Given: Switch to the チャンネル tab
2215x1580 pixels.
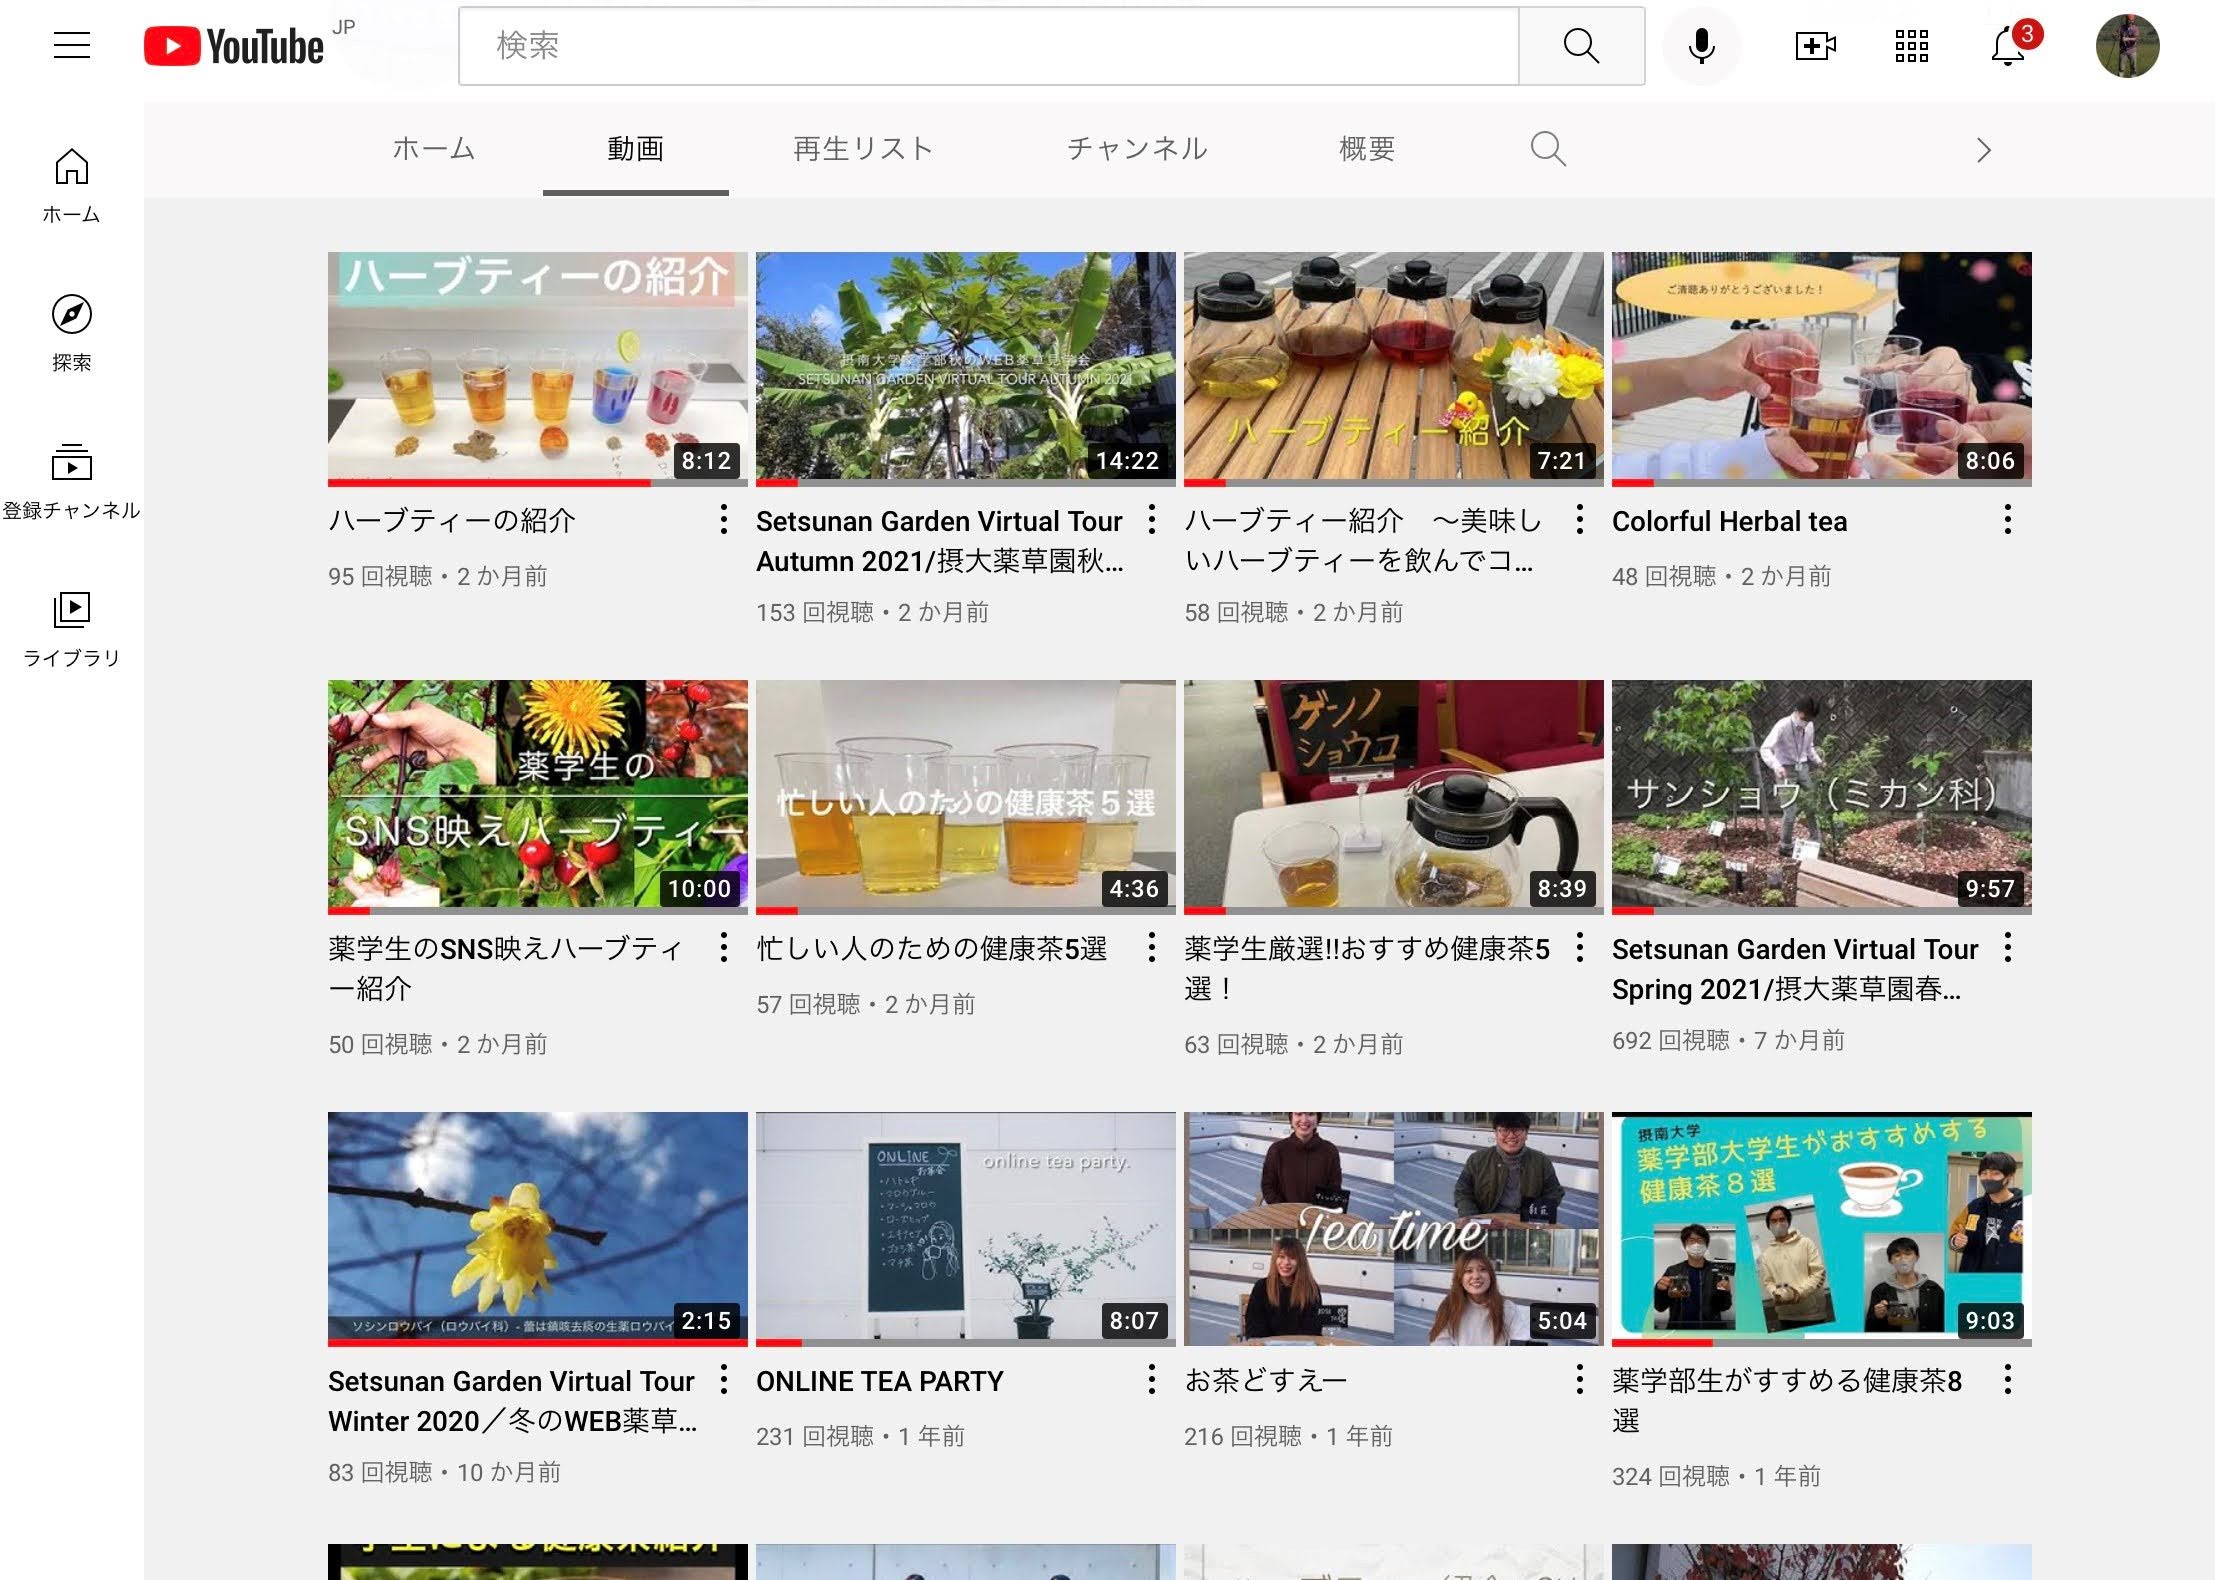Looking at the screenshot, I should pyautogui.click(x=1137, y=148).
